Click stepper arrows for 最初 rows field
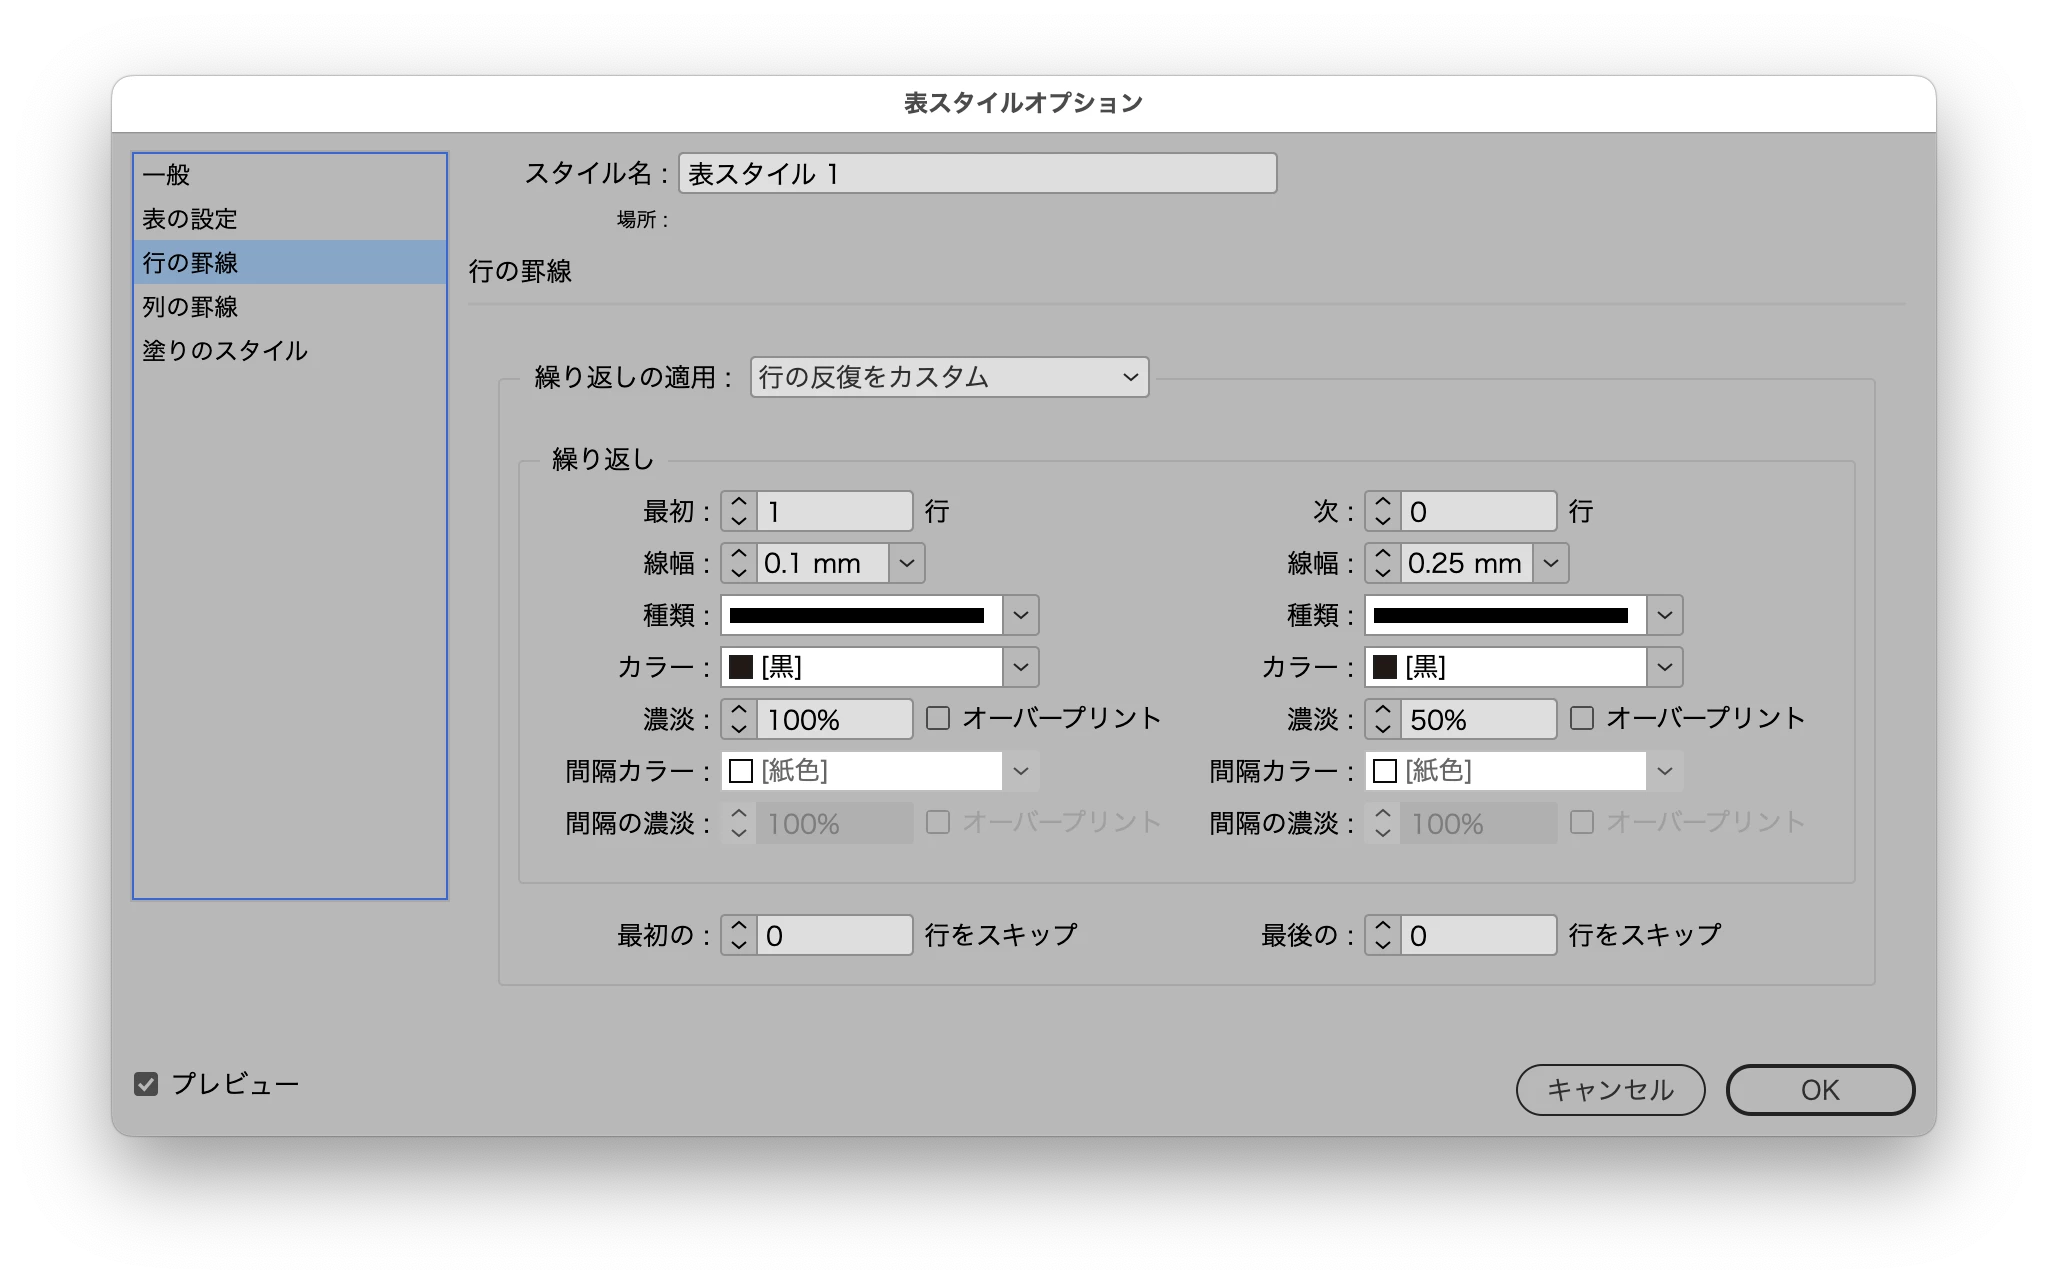 739,511
